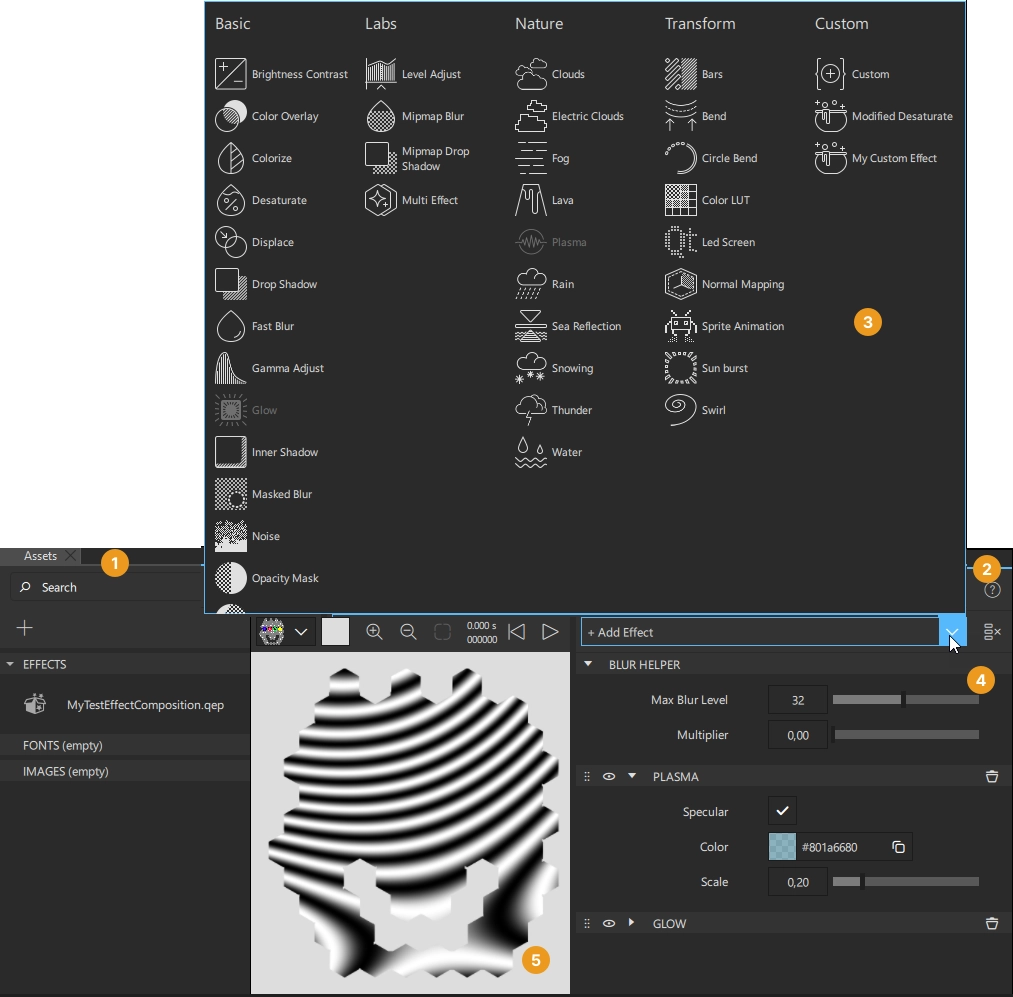Collapse the BLUR HELPER section
Screen dimensions: 1013x997
pyautogui.click(x=588, y=664)
